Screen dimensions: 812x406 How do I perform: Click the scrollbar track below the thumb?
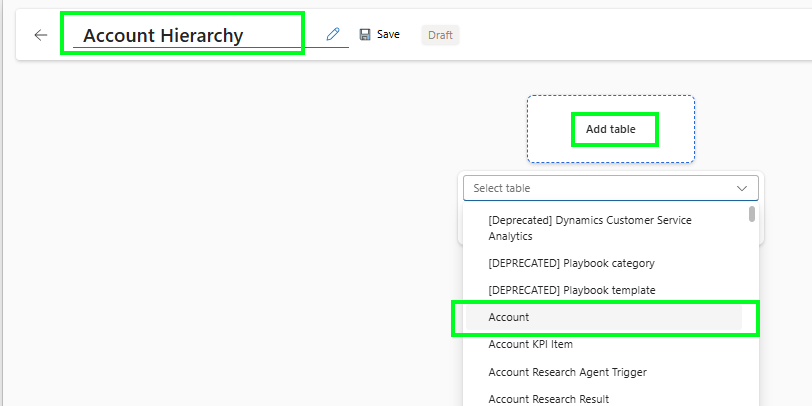tap(752, 320)
